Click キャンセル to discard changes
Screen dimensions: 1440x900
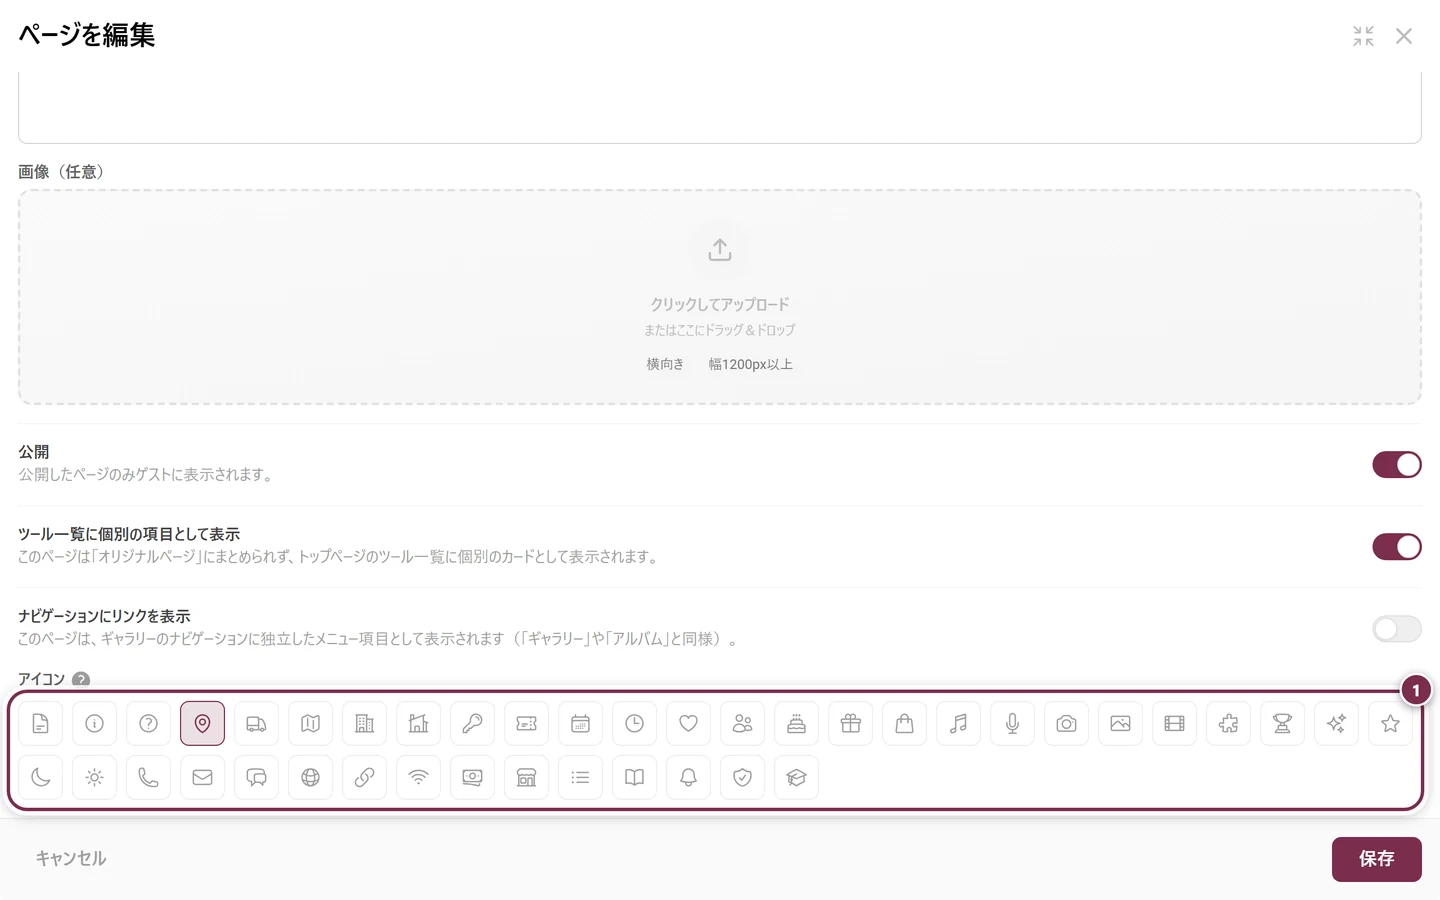point(71,858)
